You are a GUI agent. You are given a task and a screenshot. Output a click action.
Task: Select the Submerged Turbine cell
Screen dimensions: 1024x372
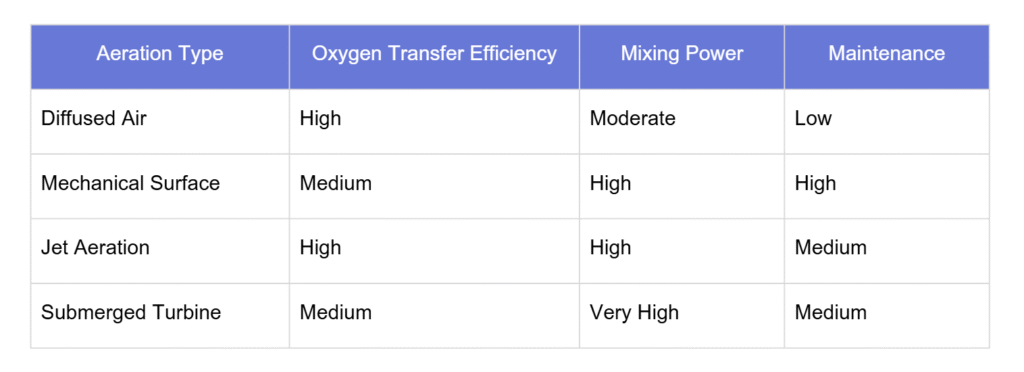[160, 315]
